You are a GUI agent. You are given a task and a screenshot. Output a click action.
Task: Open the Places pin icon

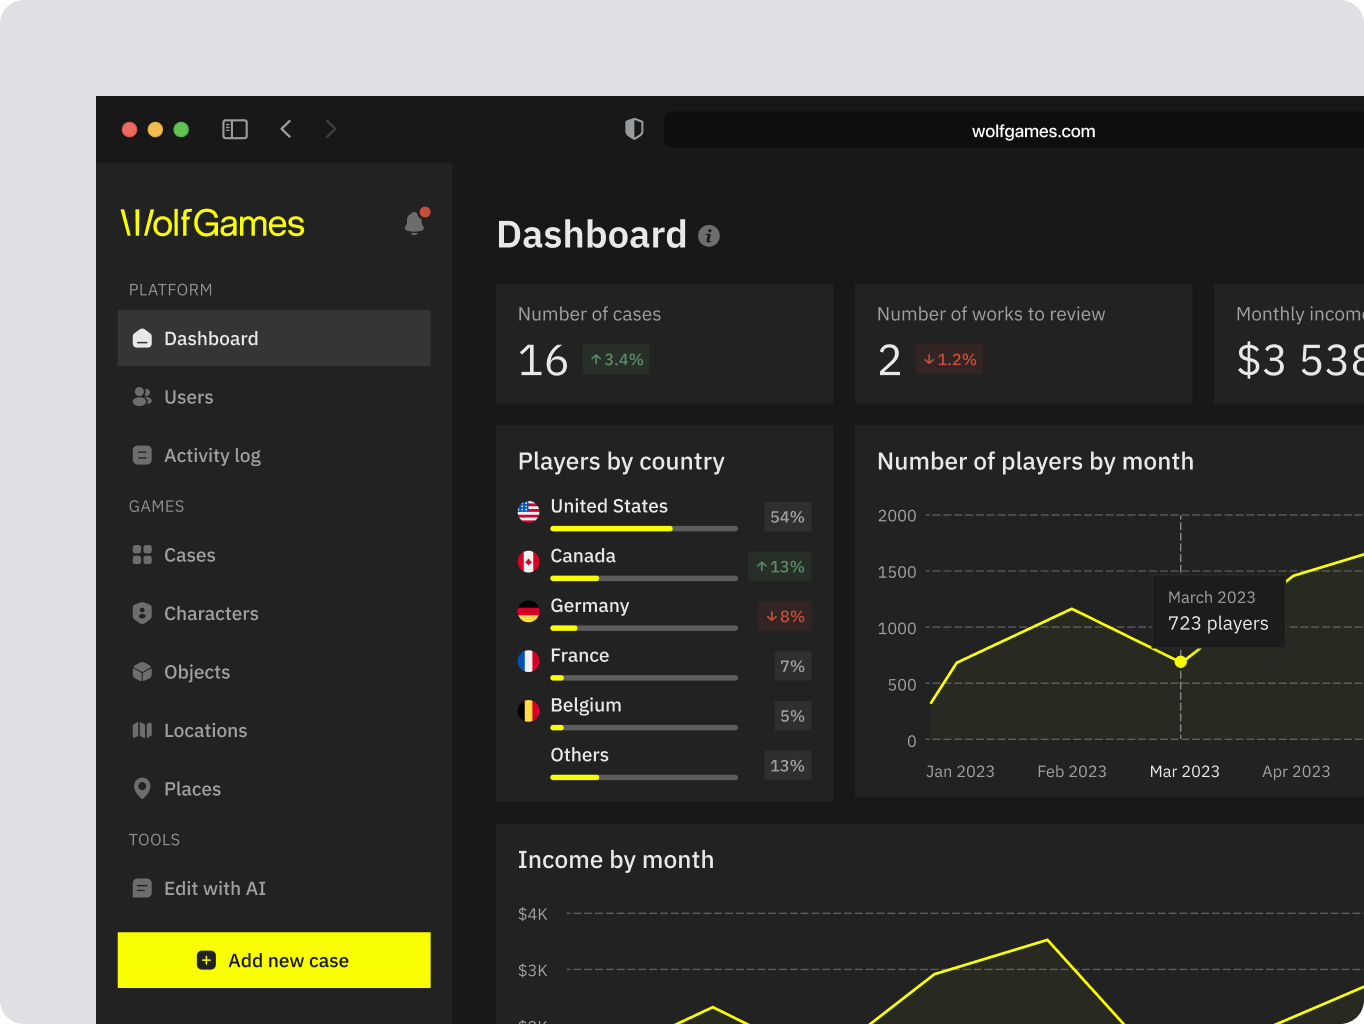(142, 788)
